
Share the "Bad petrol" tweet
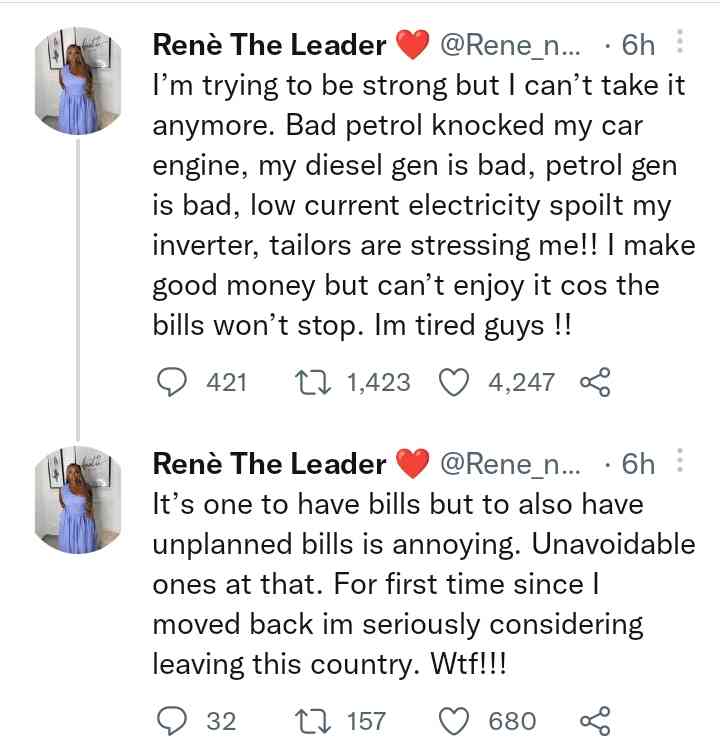tap(594, 381)
